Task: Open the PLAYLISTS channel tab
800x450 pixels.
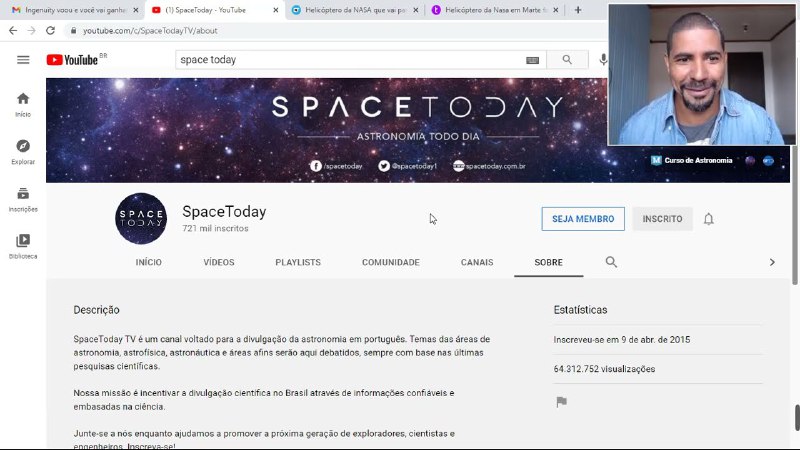Action: [x=298, y=262]
